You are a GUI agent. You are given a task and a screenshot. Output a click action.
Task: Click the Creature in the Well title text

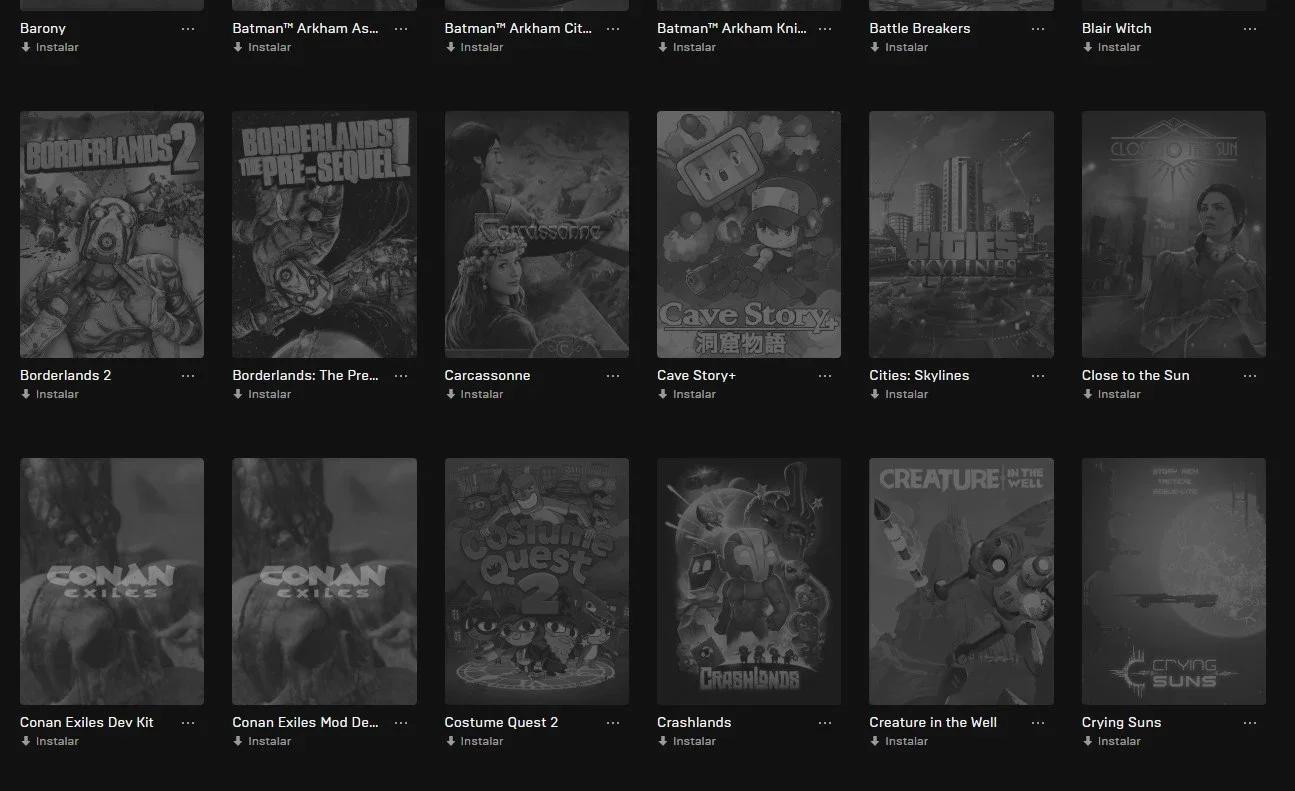click(933, 722)
